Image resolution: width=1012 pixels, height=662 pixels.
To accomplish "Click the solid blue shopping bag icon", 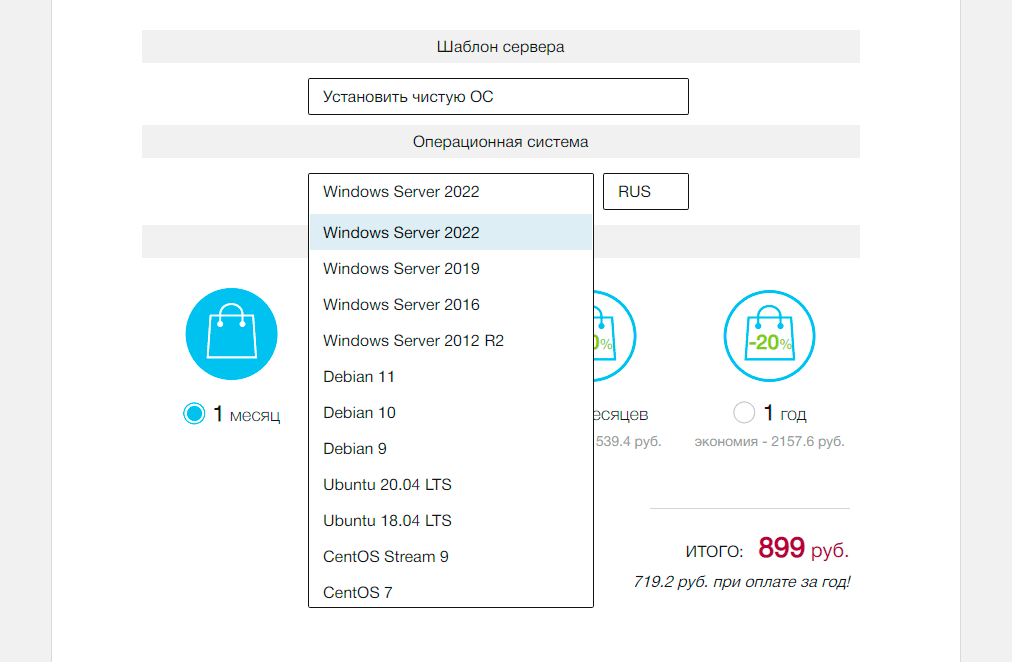I will pos(232,334).
